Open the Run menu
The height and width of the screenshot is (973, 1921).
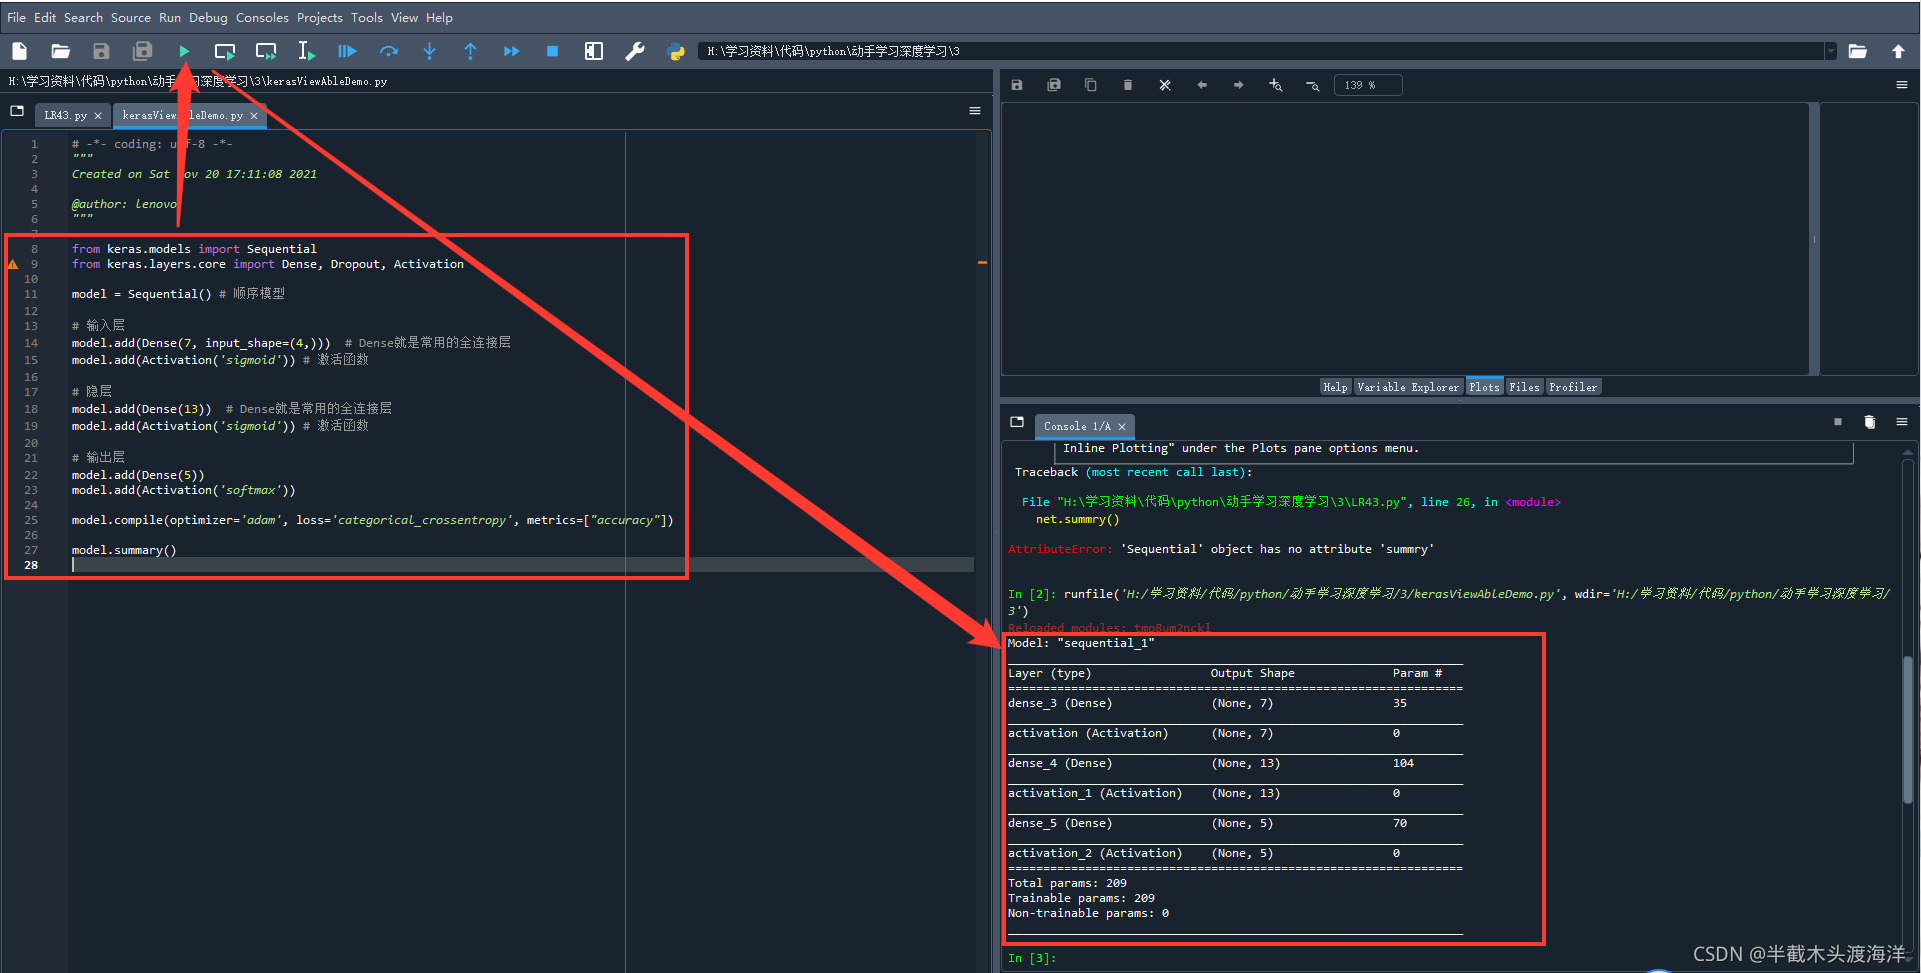(x=170, y=17)
